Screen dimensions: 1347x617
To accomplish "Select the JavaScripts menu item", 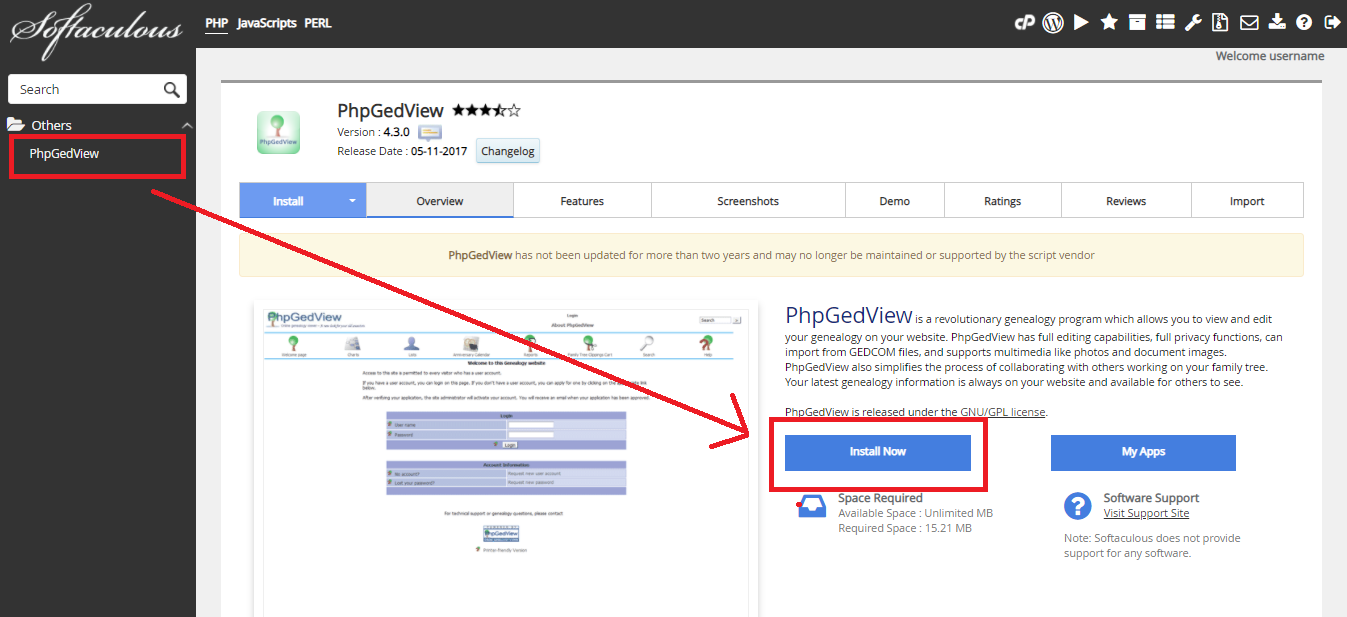I will click(267, 22).
